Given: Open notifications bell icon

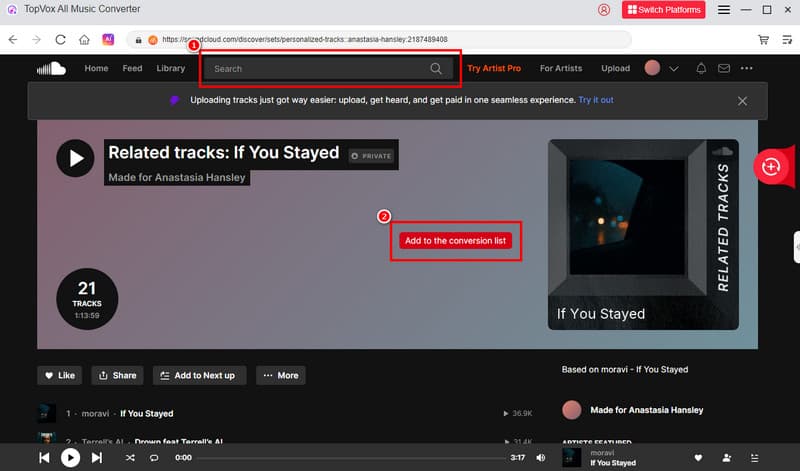Looking at the screenshot, I should pos(701,68).
